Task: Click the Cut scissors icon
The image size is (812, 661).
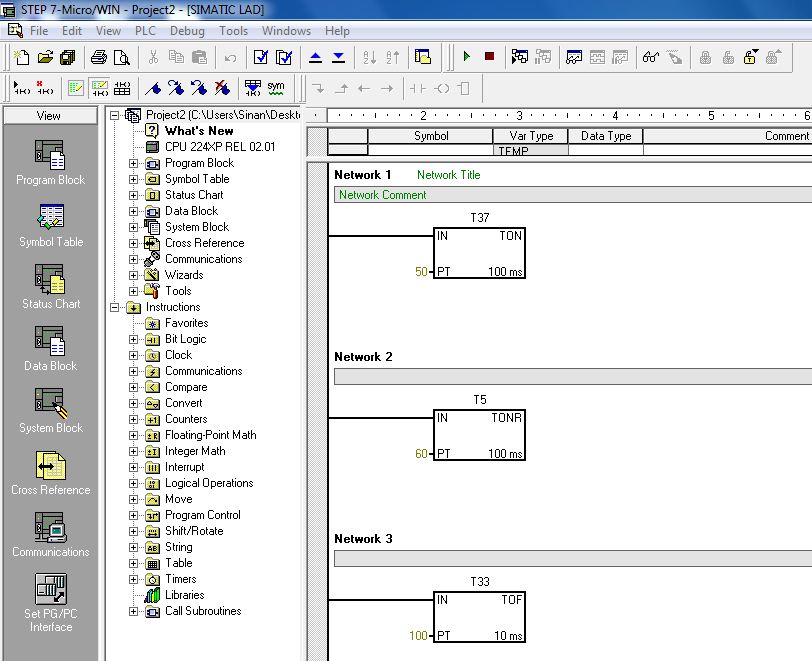Action: (x=153, y=57)
